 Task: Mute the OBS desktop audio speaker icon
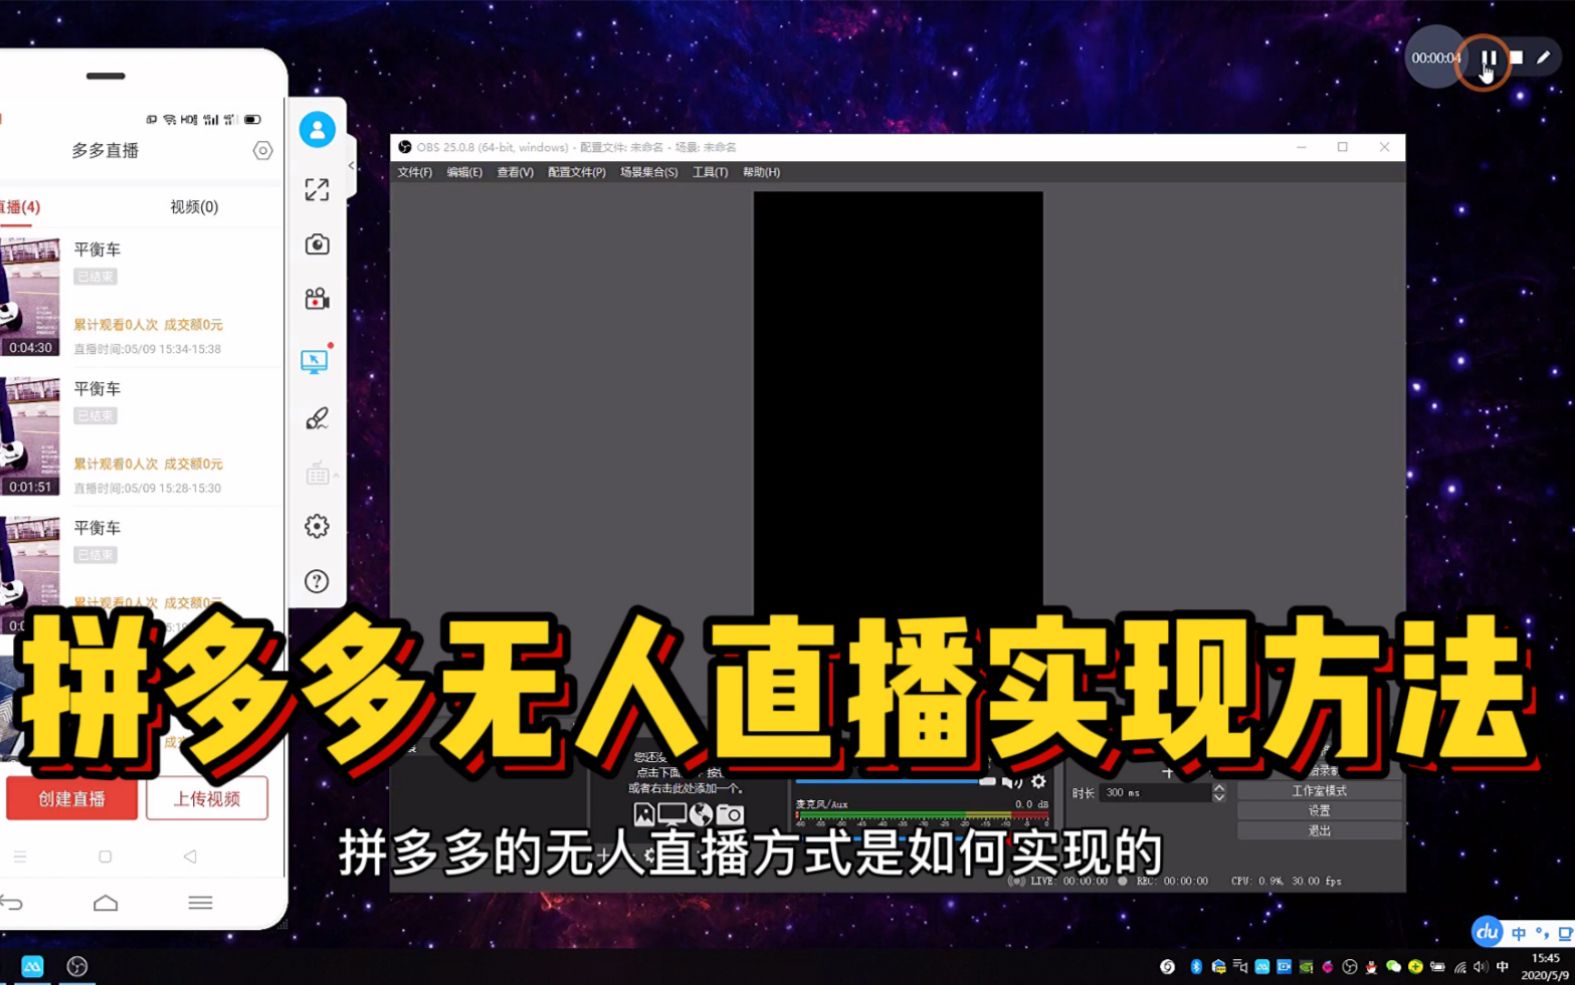tap(1011, 782)
